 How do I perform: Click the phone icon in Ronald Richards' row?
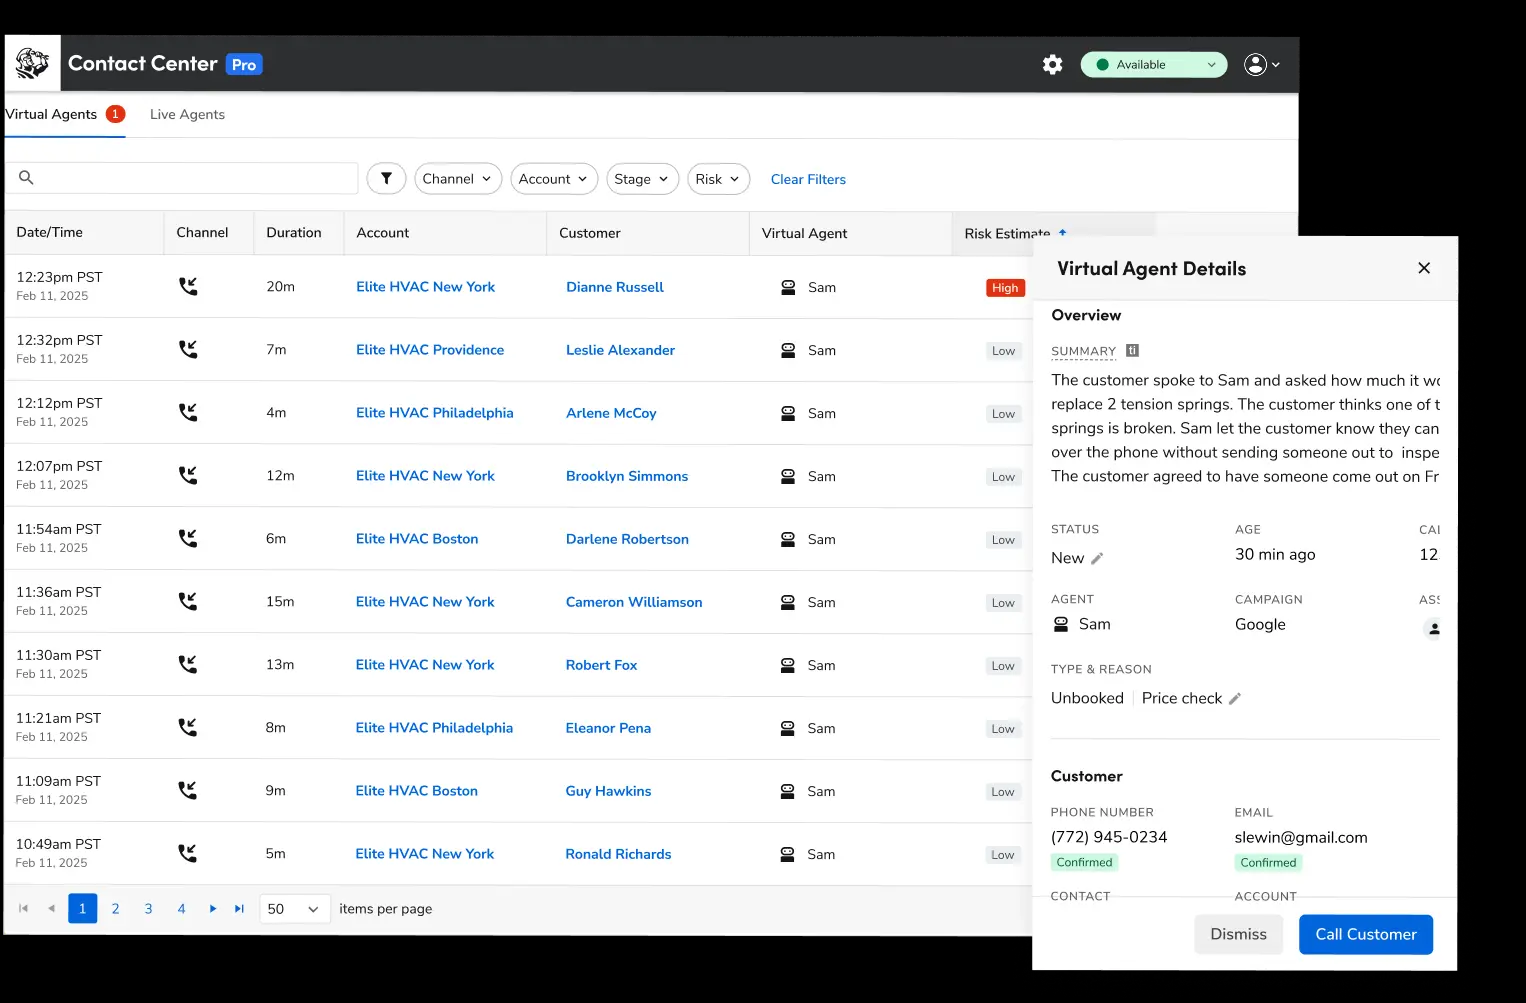click(x=188, y=853)
